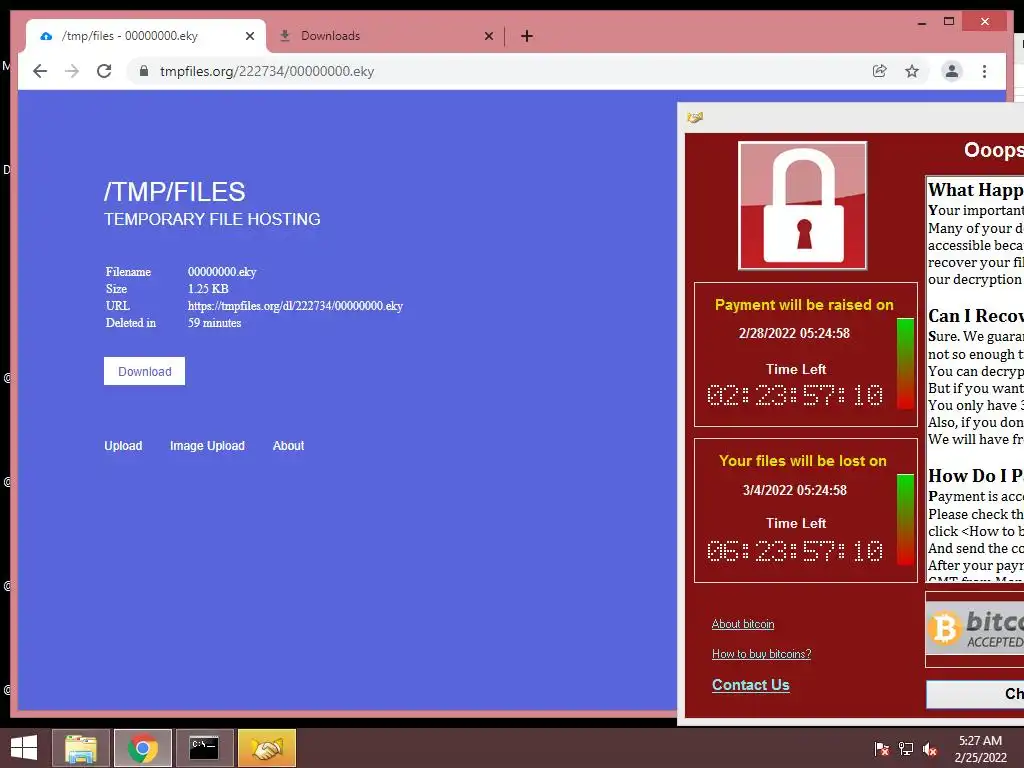This screenshot has height=768, width=1024.
Task: Switch to Chrome in the taskbar
Action: click(142, 748)
